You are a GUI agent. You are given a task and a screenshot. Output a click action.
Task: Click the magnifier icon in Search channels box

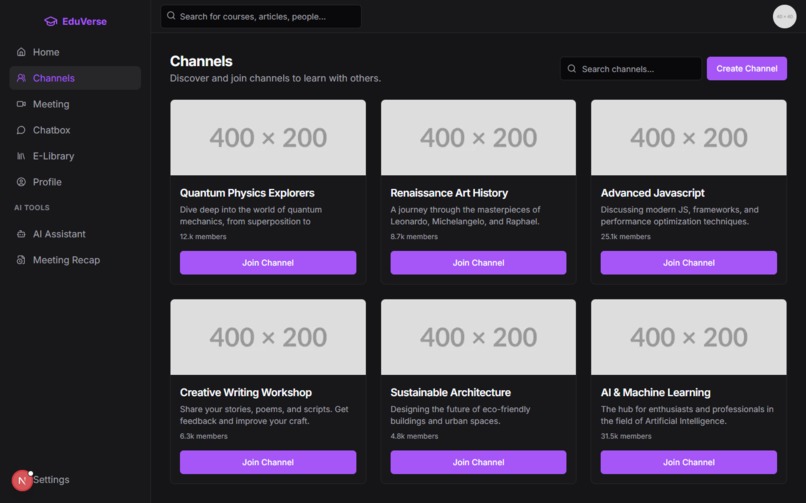[x=572, y=68]
